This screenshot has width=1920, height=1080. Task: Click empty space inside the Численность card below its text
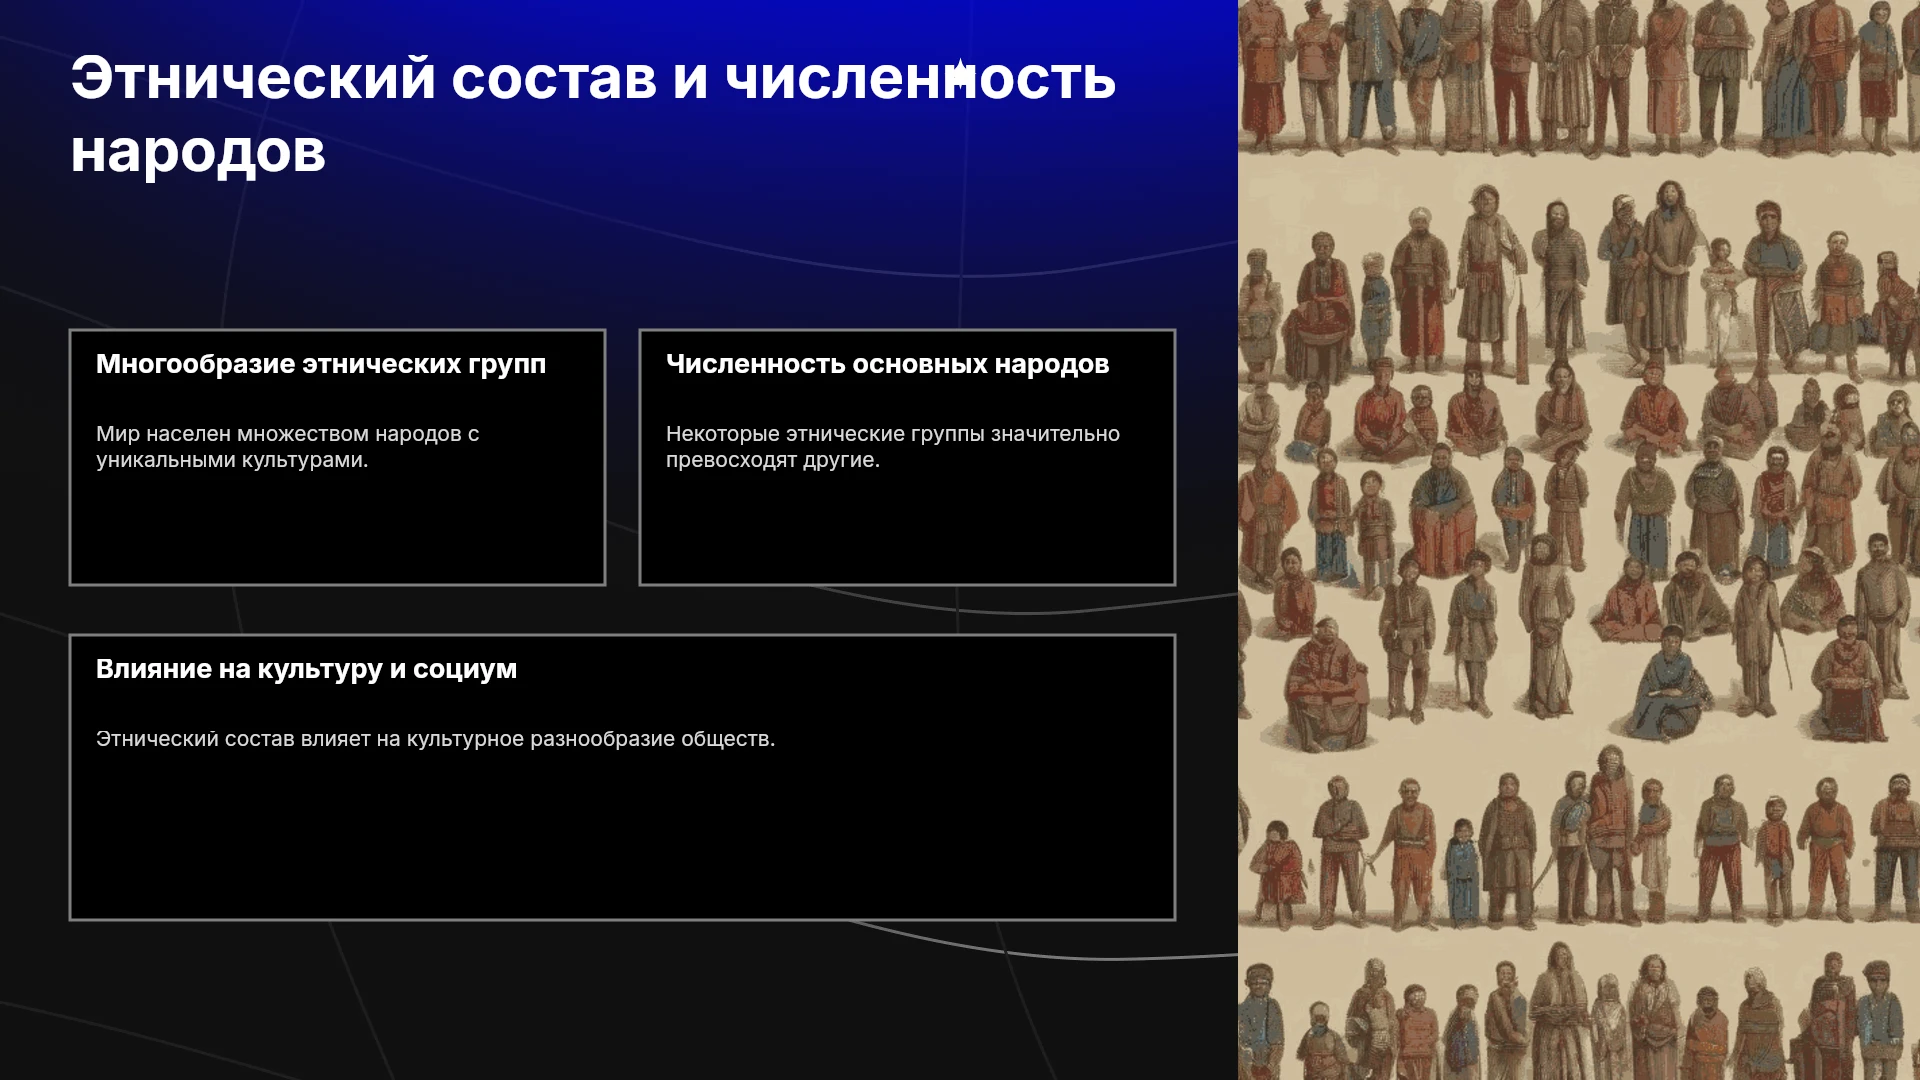coord(907,530)
